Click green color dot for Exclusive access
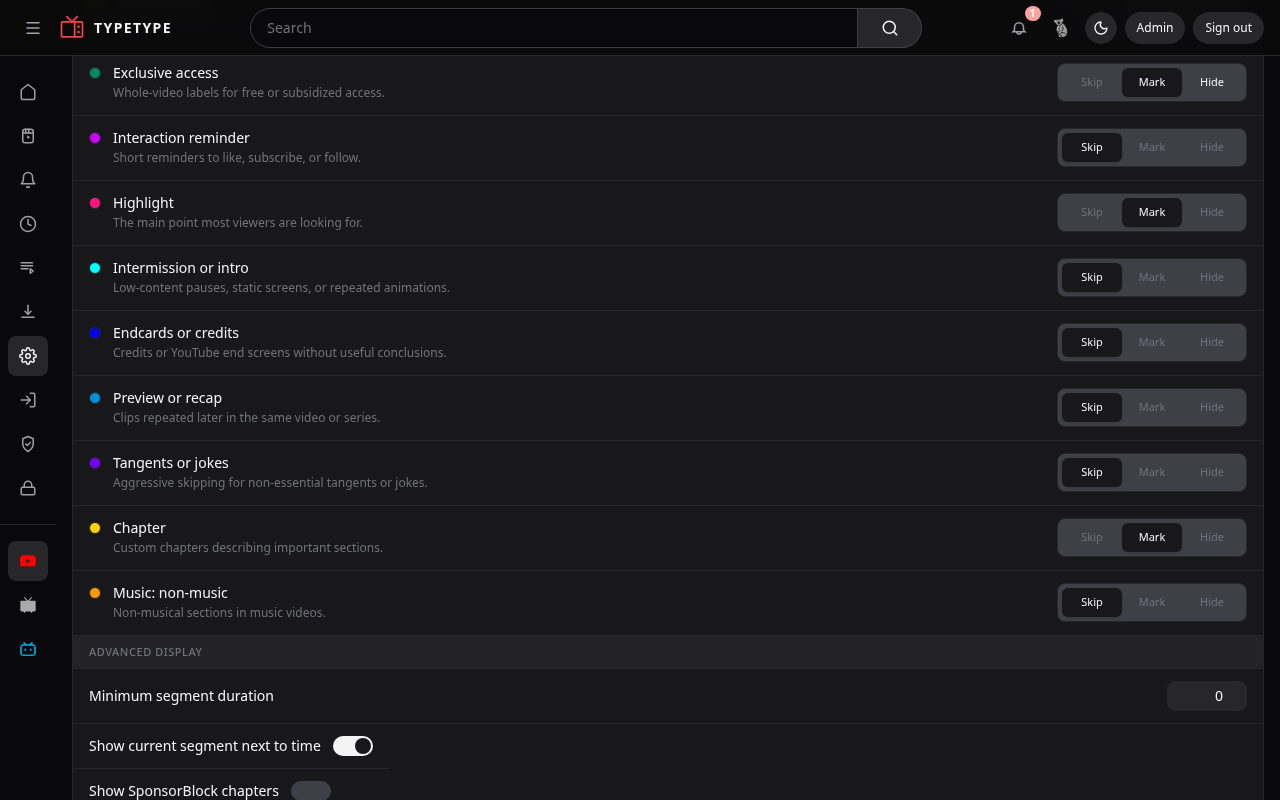Screen dimensions: 1280x800 (95, 73)
